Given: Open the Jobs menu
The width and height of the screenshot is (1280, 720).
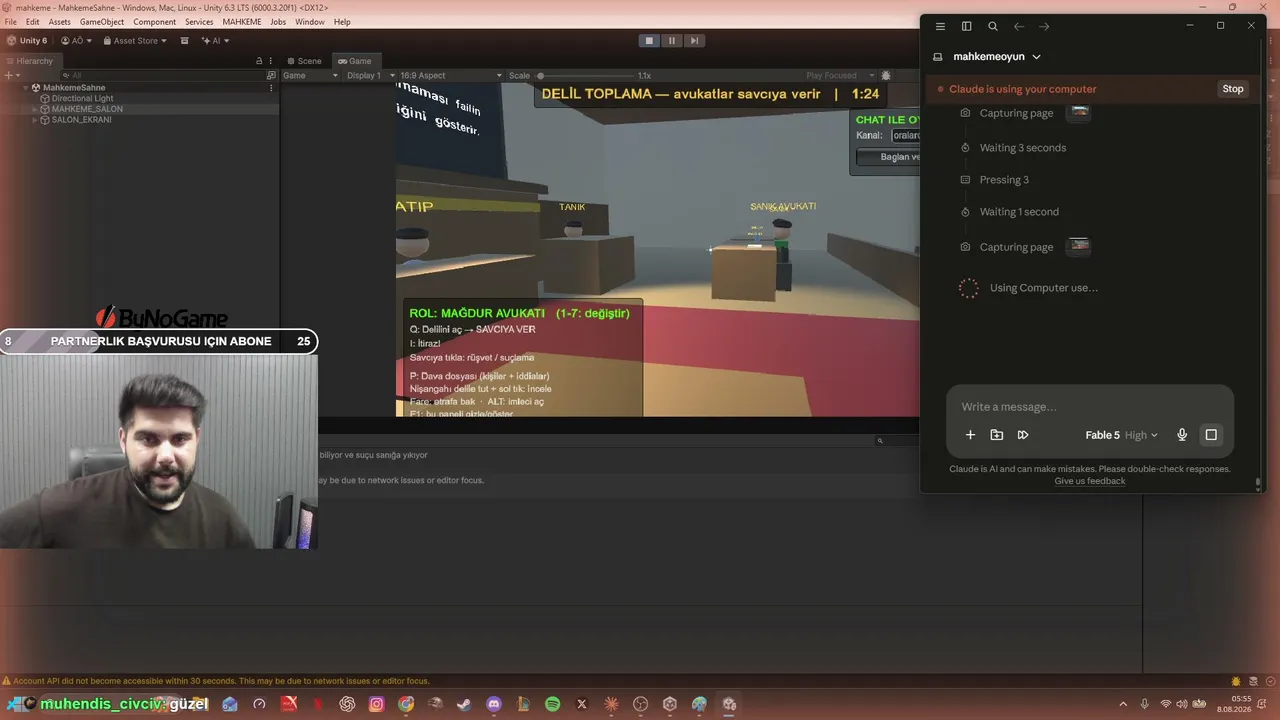Looking at the screenshot, I should pos(278,22).
